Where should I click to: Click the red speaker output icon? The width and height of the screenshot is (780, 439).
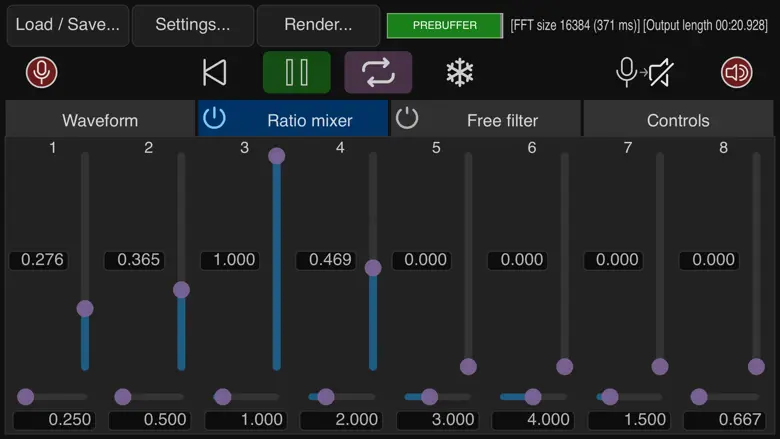(x=737, y=72)
